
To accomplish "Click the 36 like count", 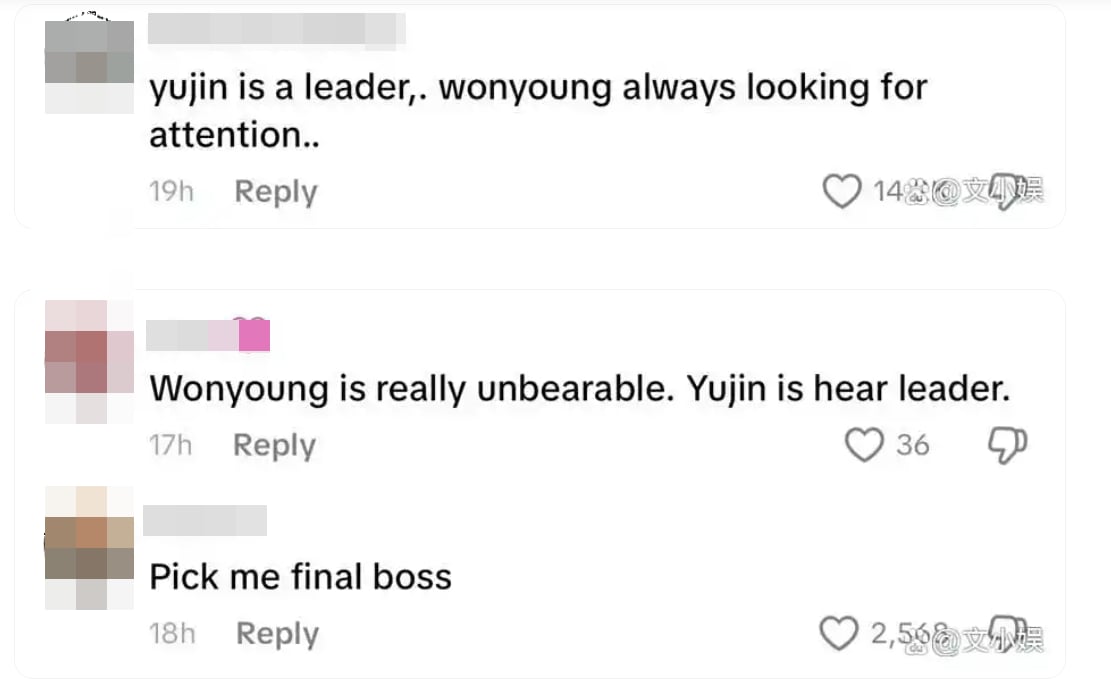I will [913, 445].
